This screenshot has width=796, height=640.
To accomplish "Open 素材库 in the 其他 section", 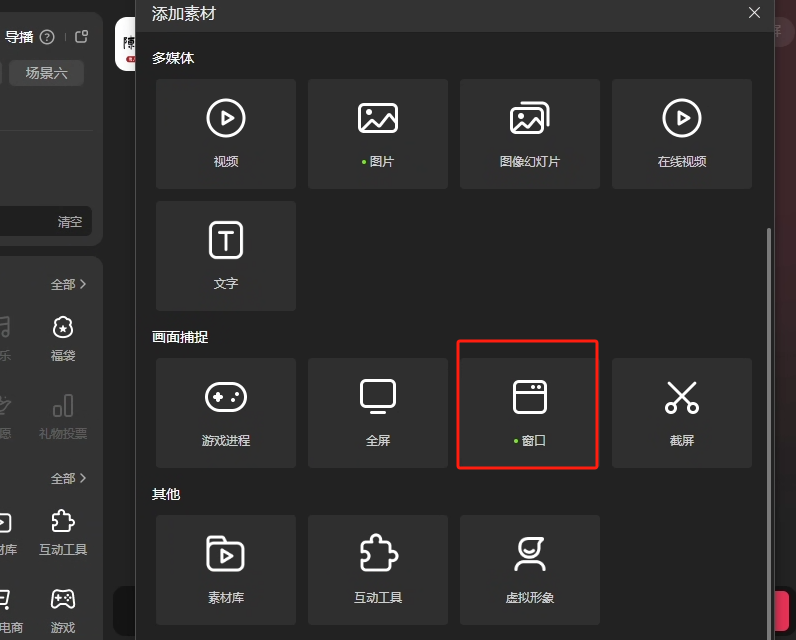I will pyautogui.click(x=226, y=570).
